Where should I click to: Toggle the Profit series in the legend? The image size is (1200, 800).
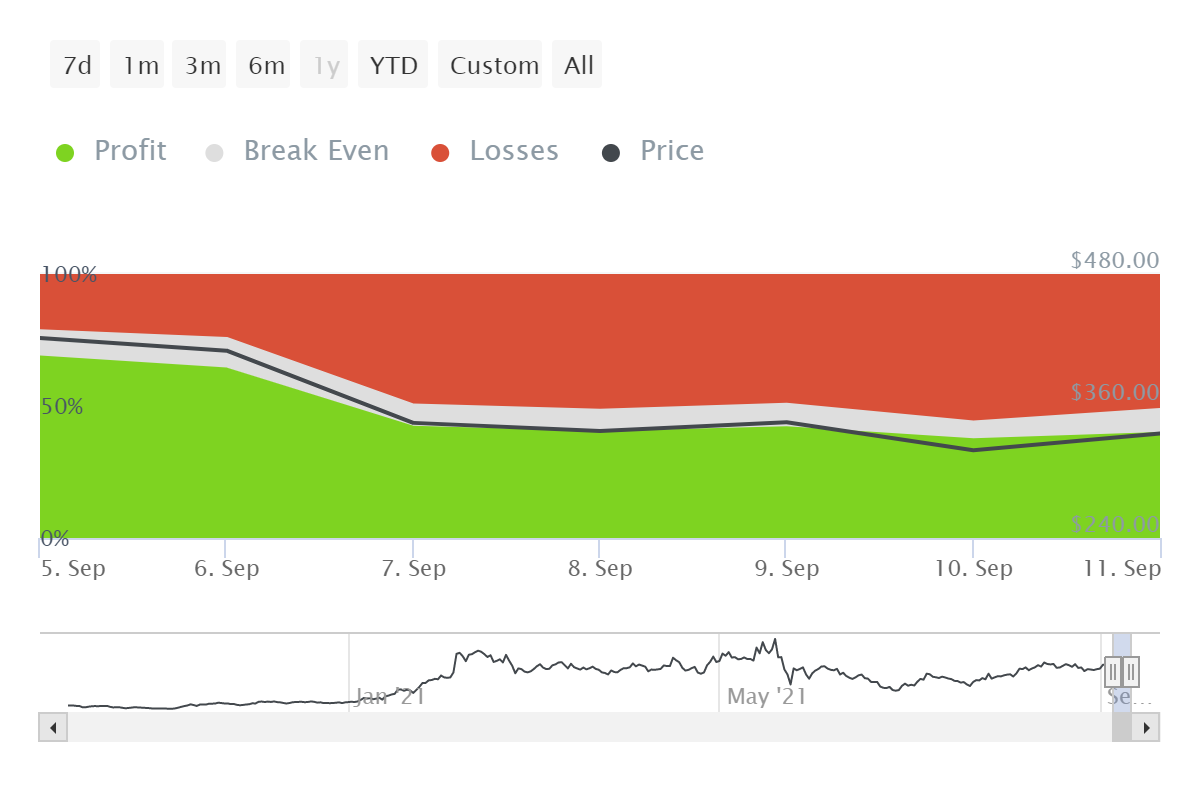pos(111,152)
